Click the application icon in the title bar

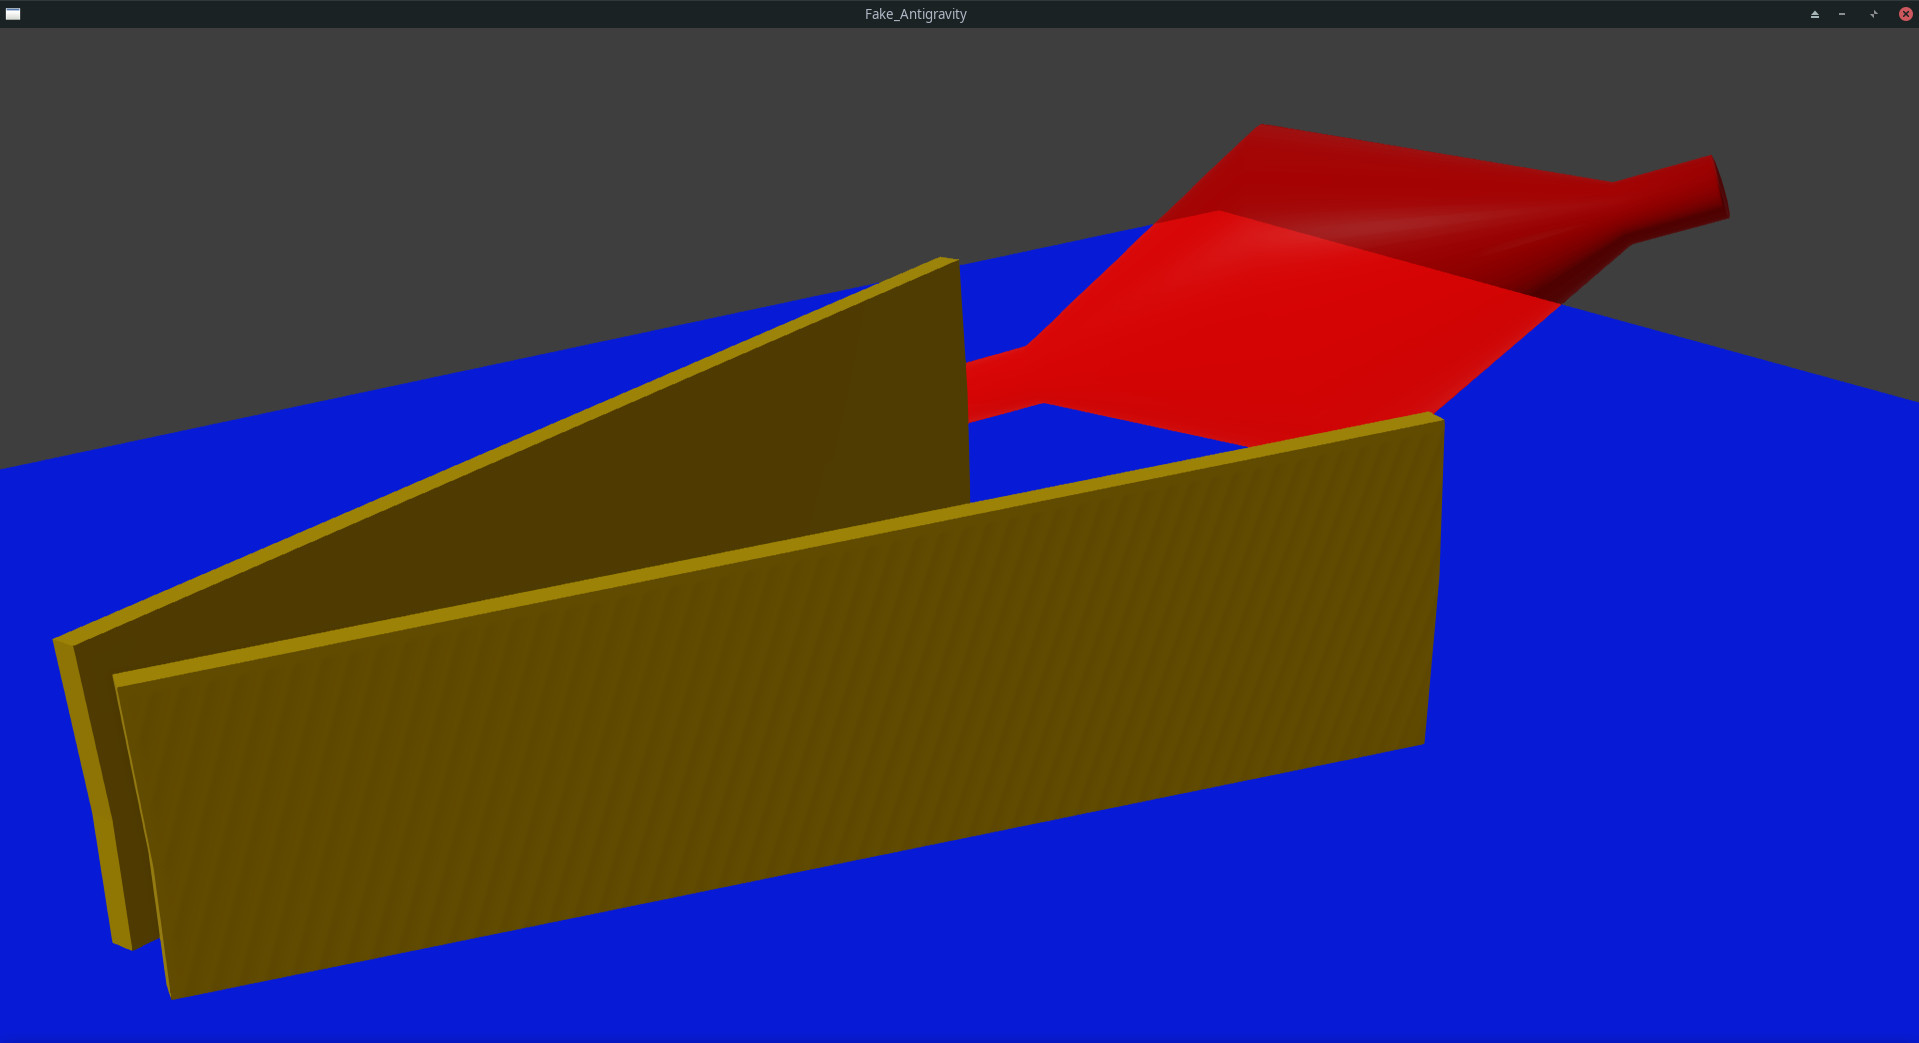pos(13,13)
